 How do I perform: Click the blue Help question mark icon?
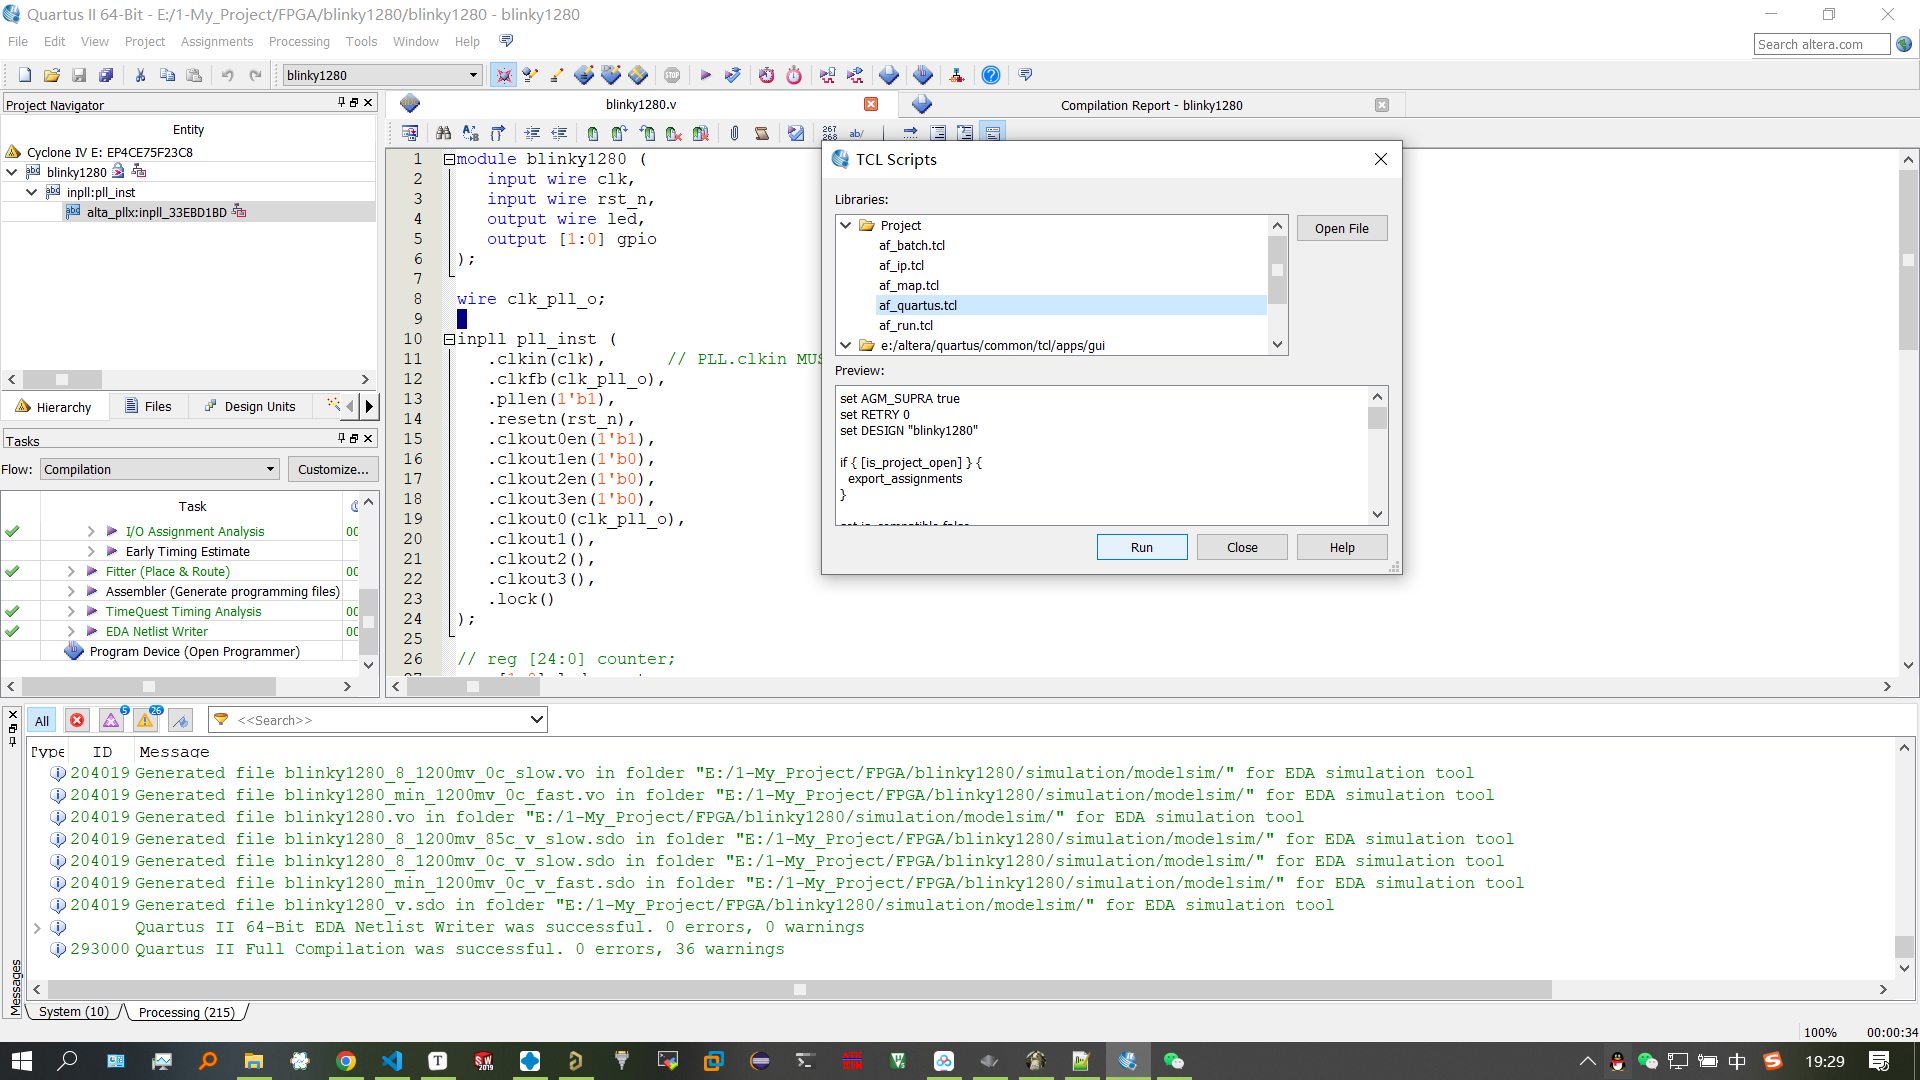click(x=990, y=75)
